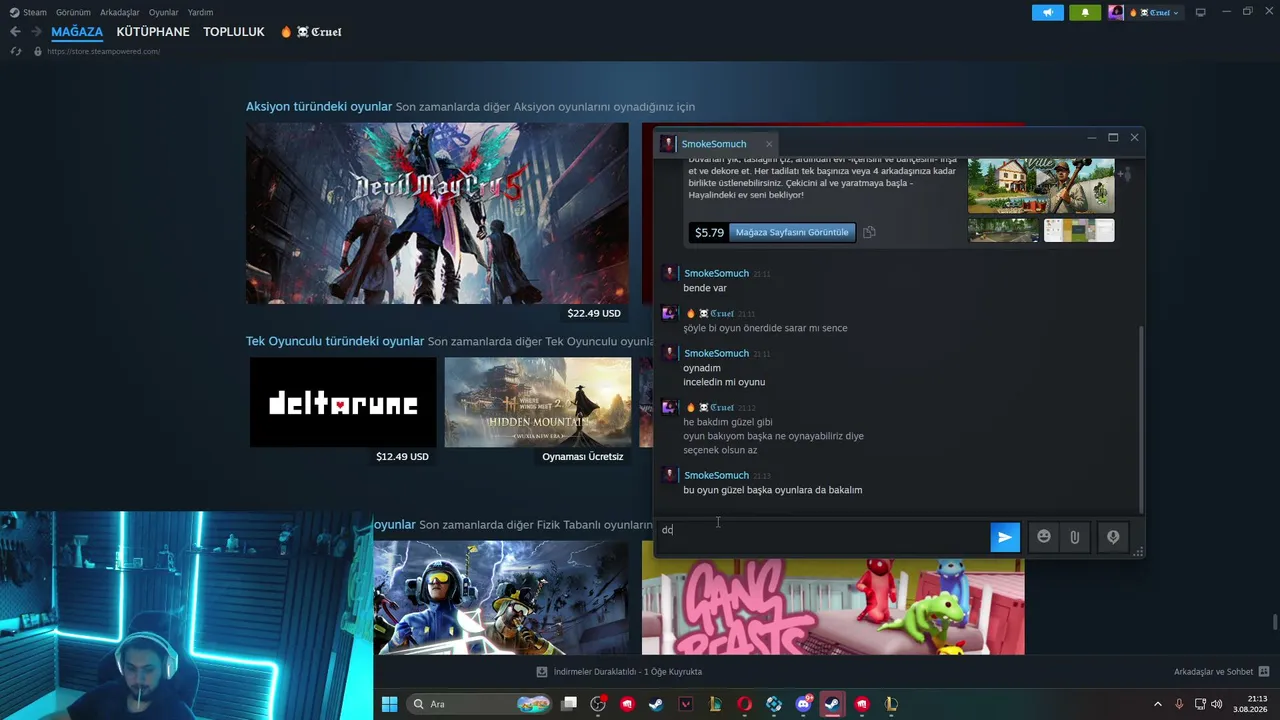Viewport: 1280px width, 720px height.
Task: Switch to the KÜTÜPHANE tab
Action: point(153,32)
